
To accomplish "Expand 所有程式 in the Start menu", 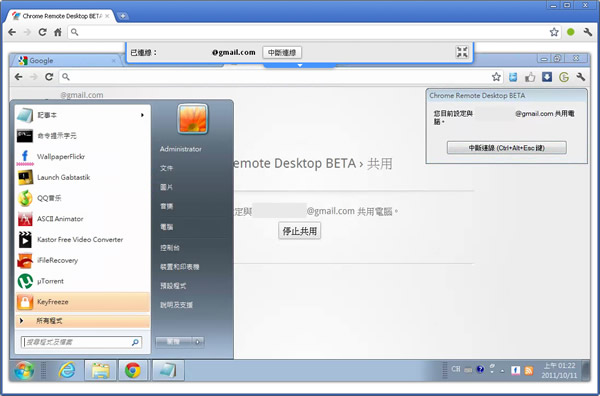I will click(83, 321).
